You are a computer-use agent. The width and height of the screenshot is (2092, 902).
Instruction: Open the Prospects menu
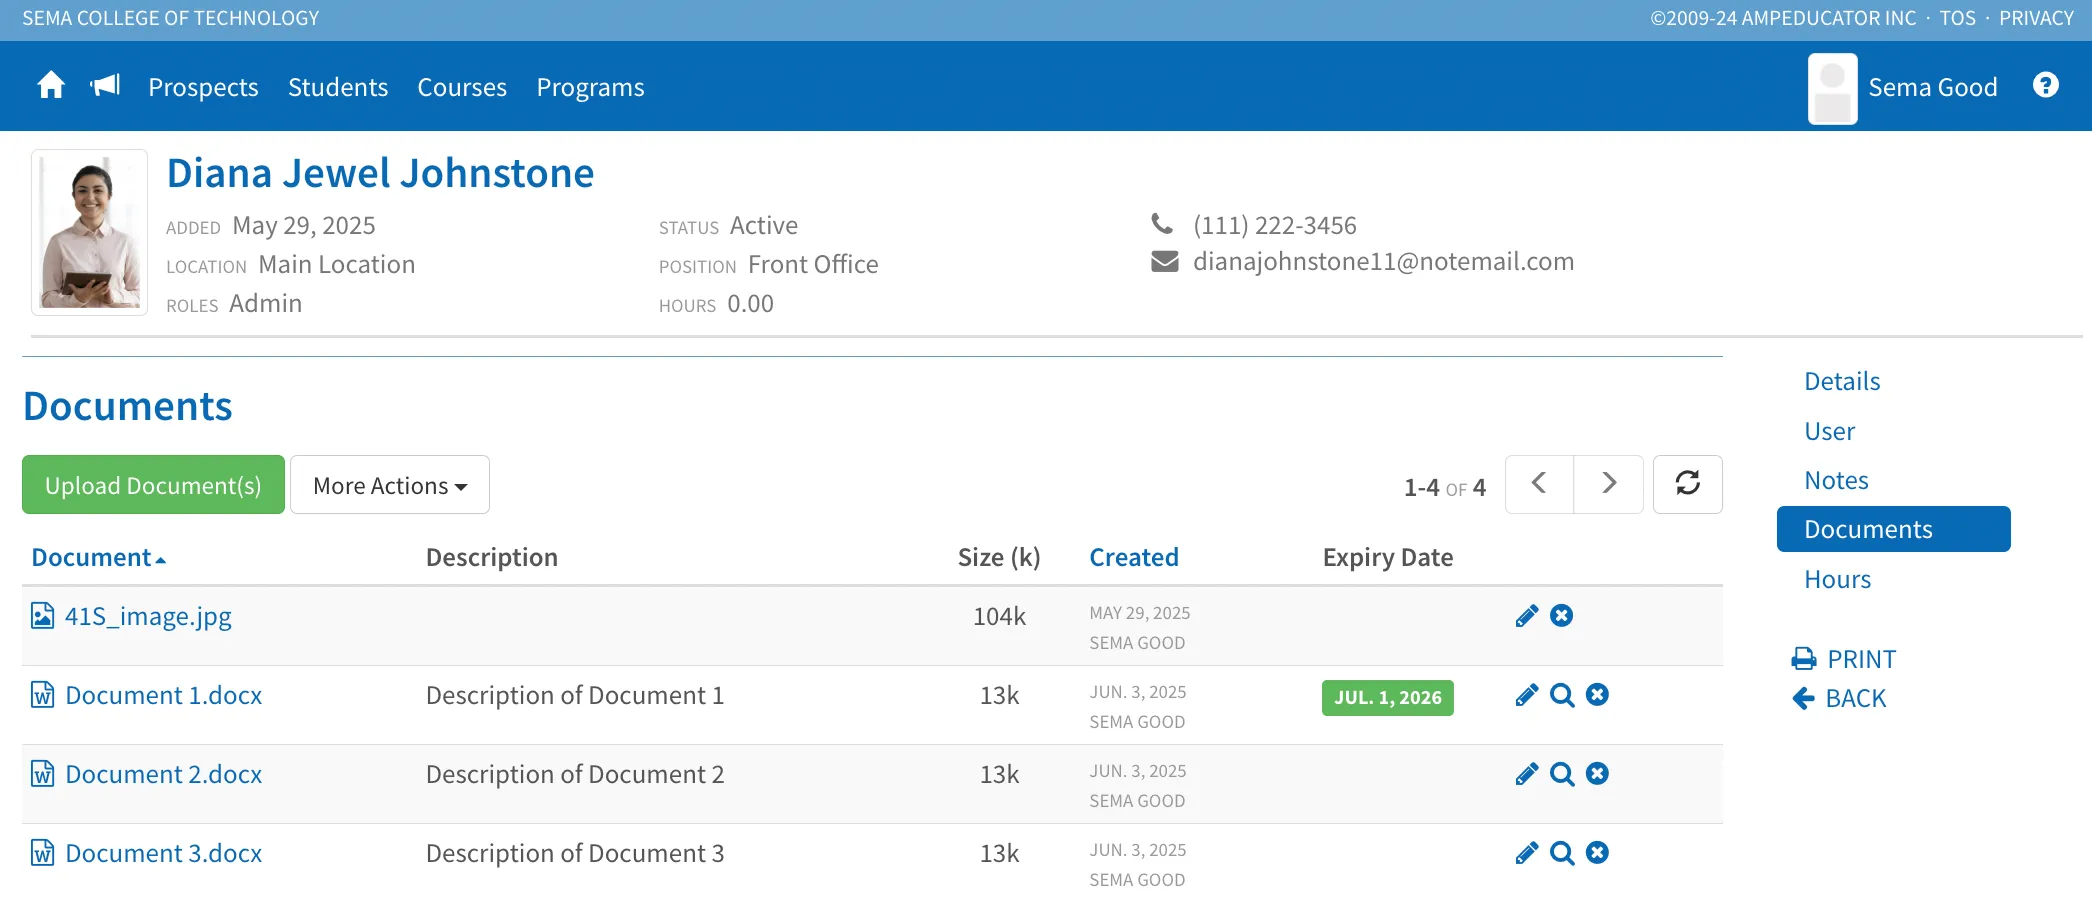tap(203, 88)
